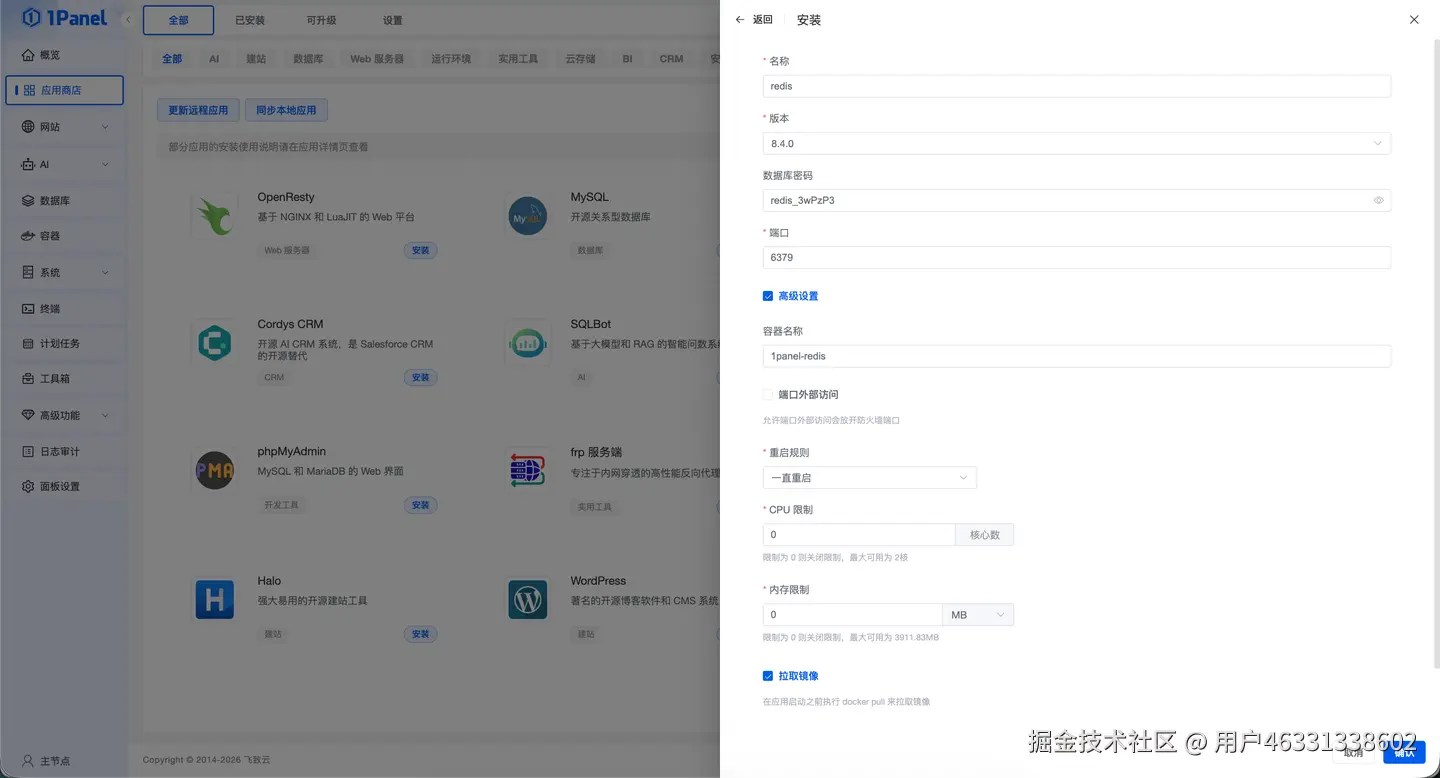Uncheck the 高级设置 checkbox
1440x778 pixels.
click(x=768, y=296)
